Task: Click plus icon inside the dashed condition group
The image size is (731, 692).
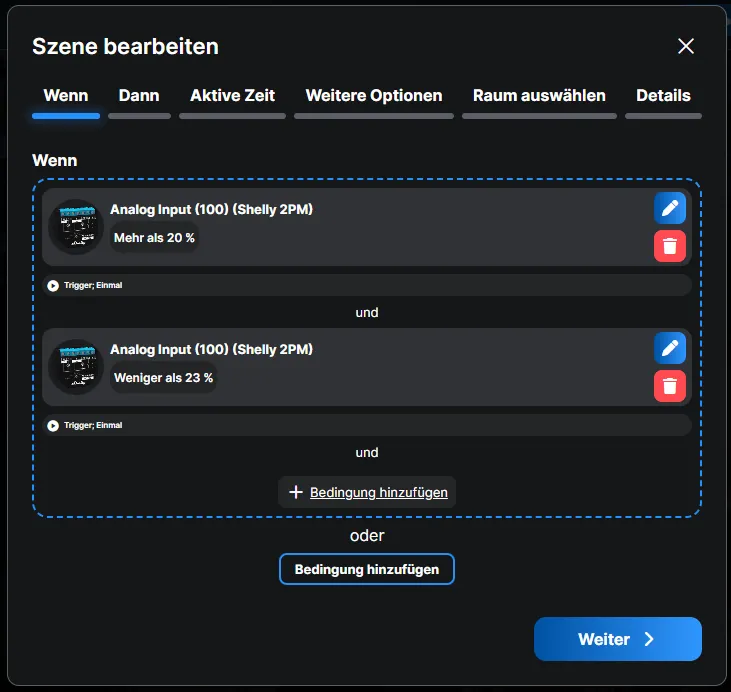Action: pos(295,492)
